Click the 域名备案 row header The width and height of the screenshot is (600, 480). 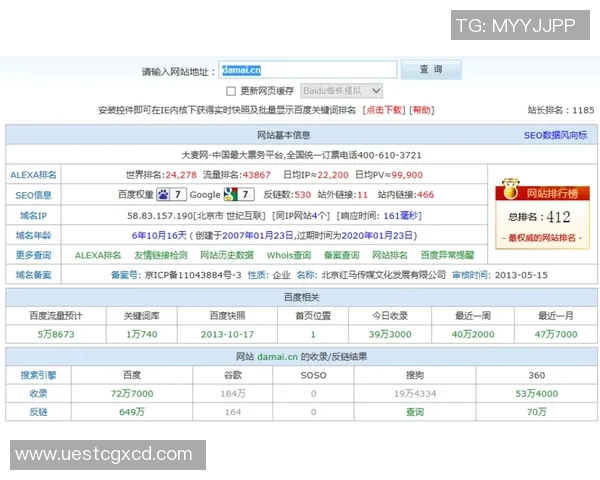(33, 275)
